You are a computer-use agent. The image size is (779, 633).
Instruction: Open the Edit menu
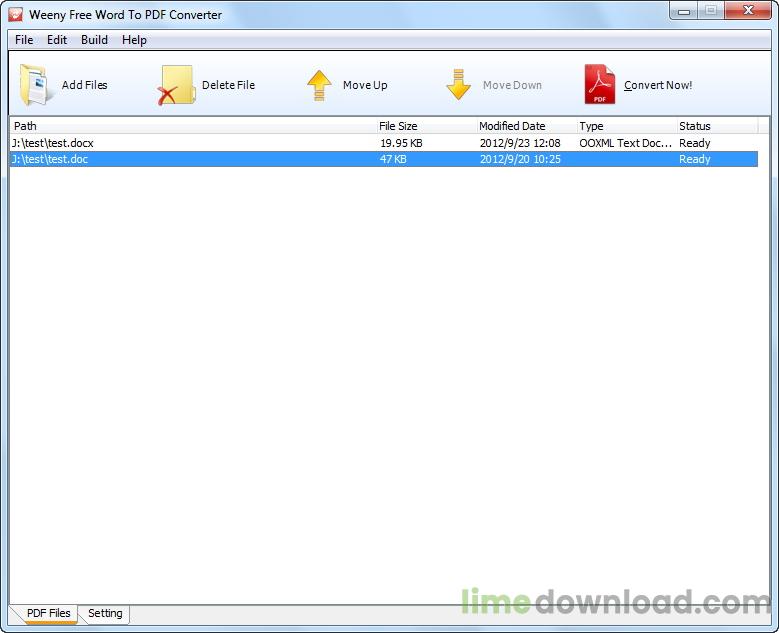click(57, 40)
